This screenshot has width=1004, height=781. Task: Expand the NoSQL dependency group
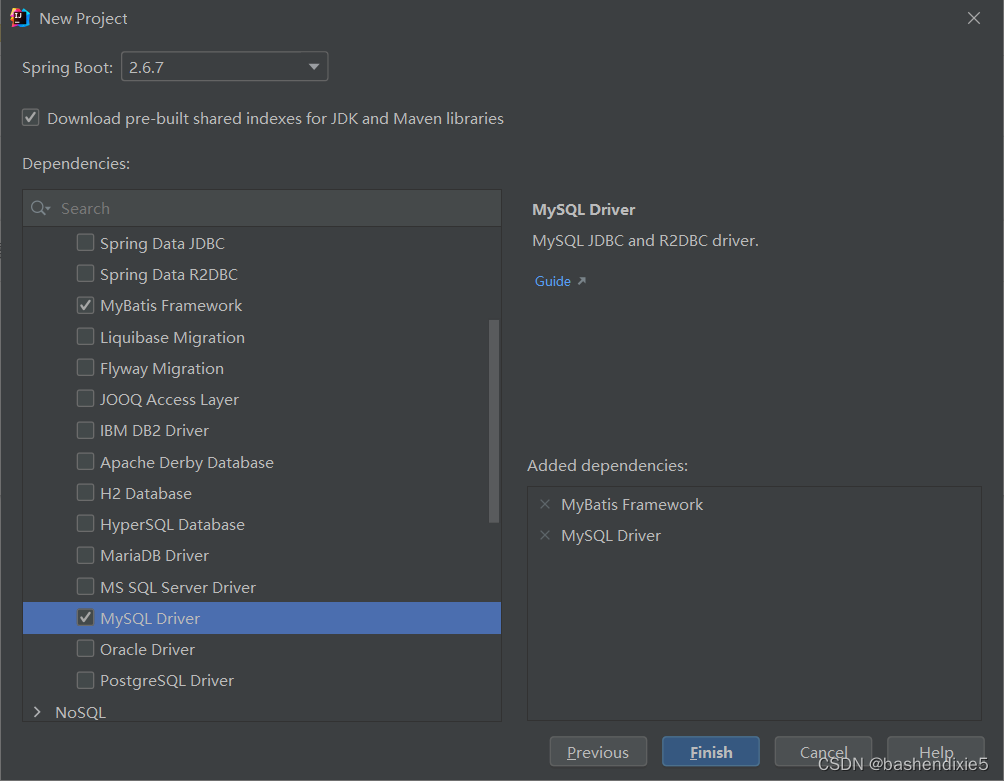point(38,712)
